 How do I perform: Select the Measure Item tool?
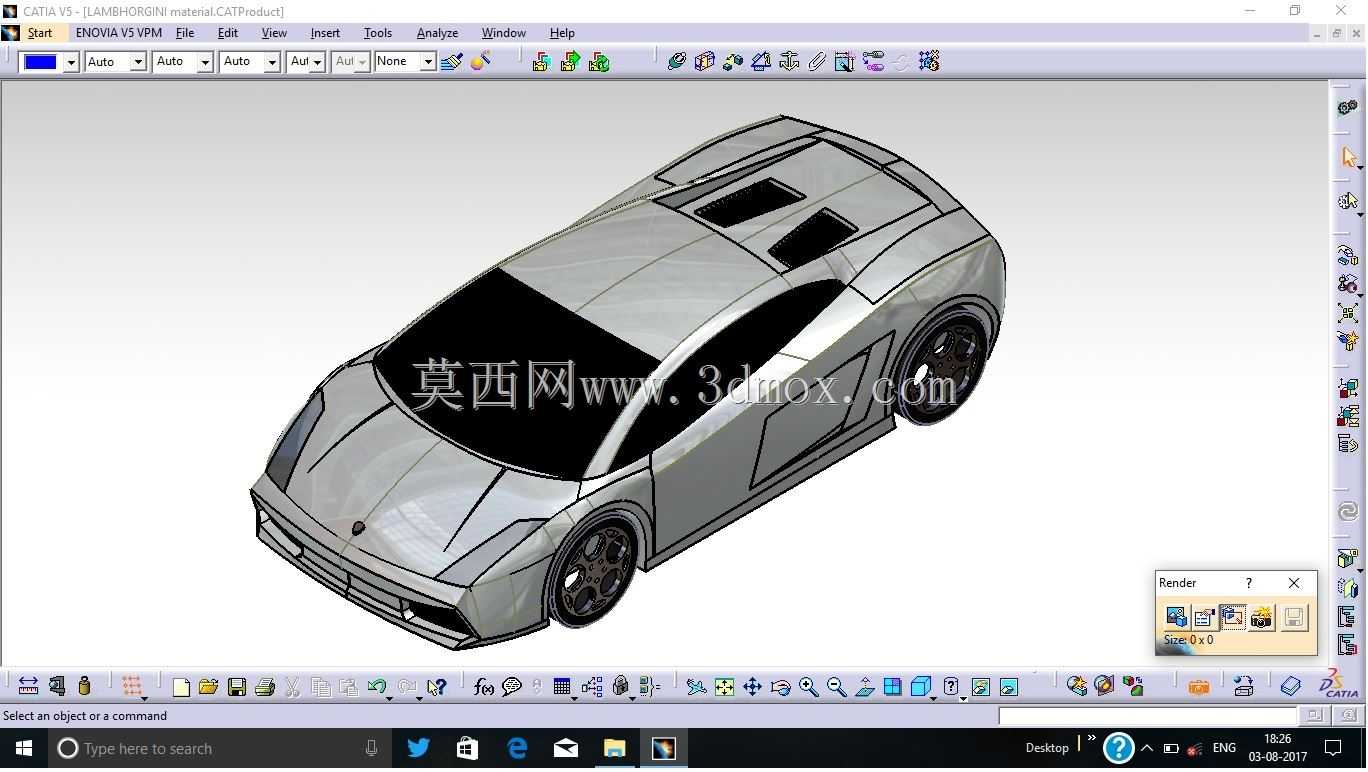click(x=57, y=686)
